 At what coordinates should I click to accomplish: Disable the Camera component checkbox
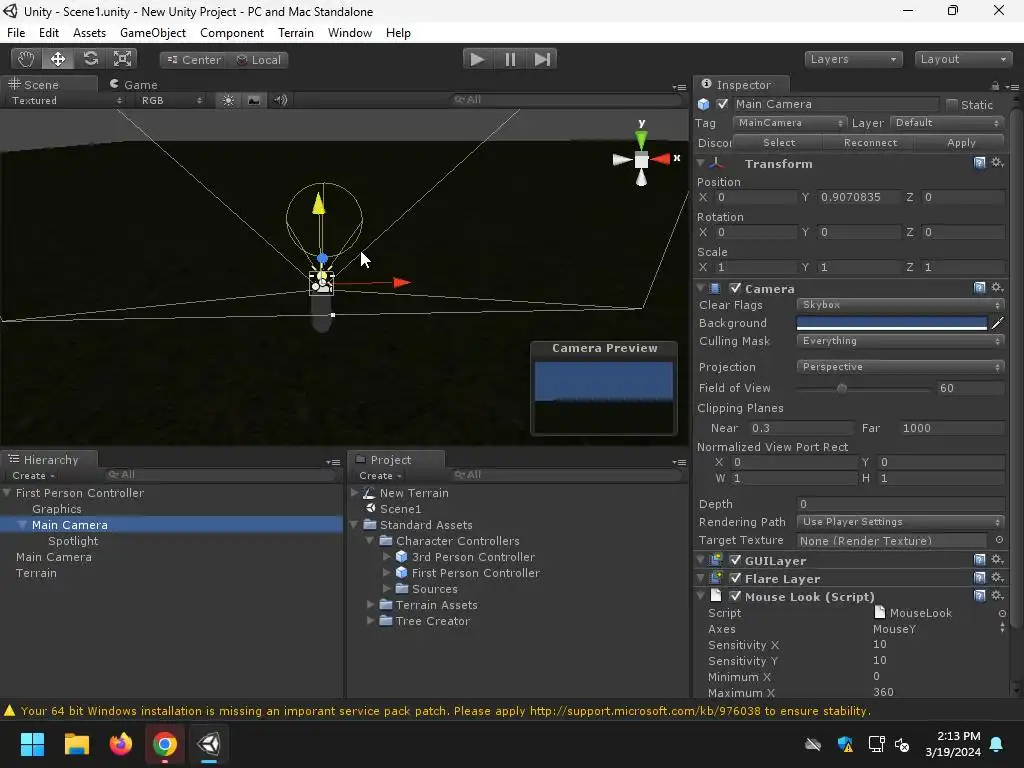pos(735,288)
